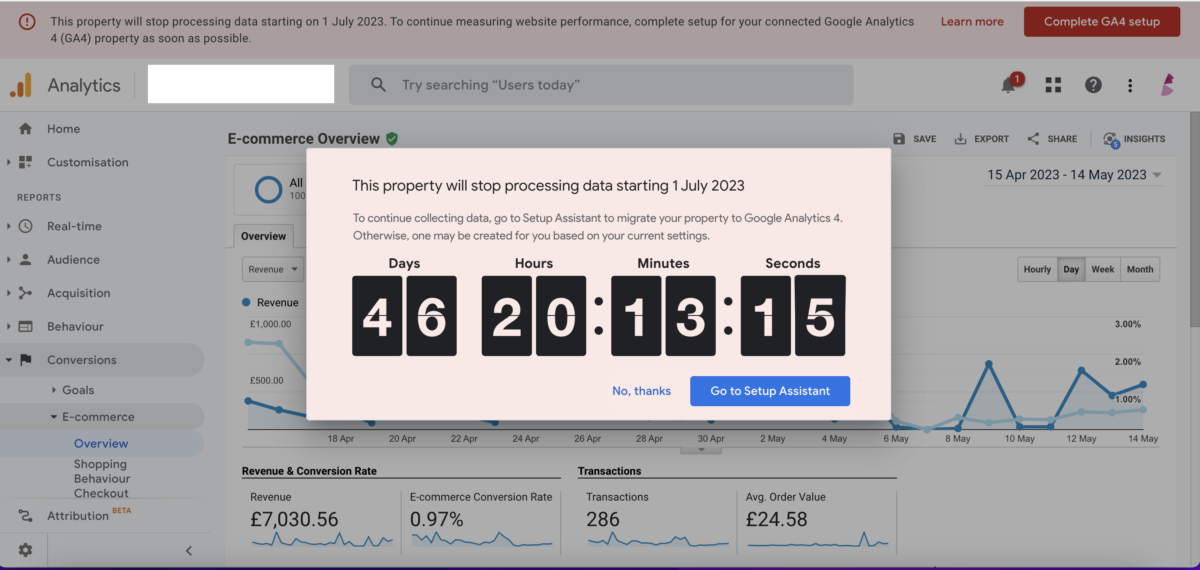Click the Share icon
The height and width of the screenshot is (570, 1200).
click(1034, 139)
